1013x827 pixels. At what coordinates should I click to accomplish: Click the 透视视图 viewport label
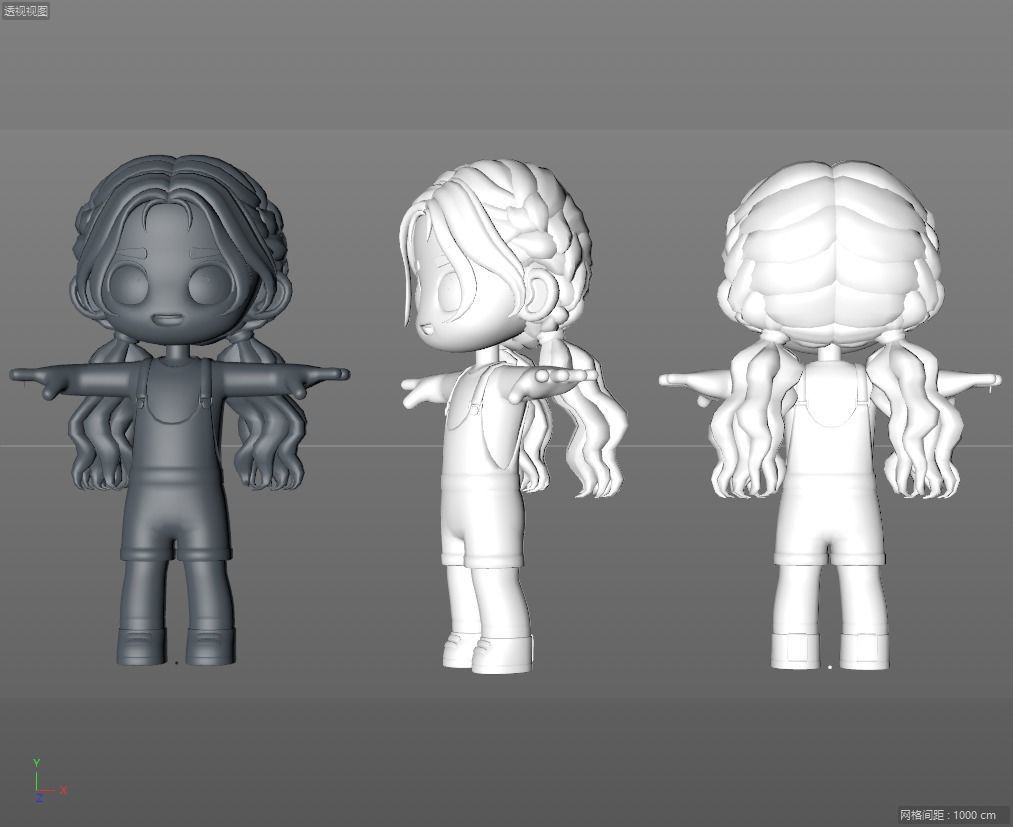pos(25,11)
